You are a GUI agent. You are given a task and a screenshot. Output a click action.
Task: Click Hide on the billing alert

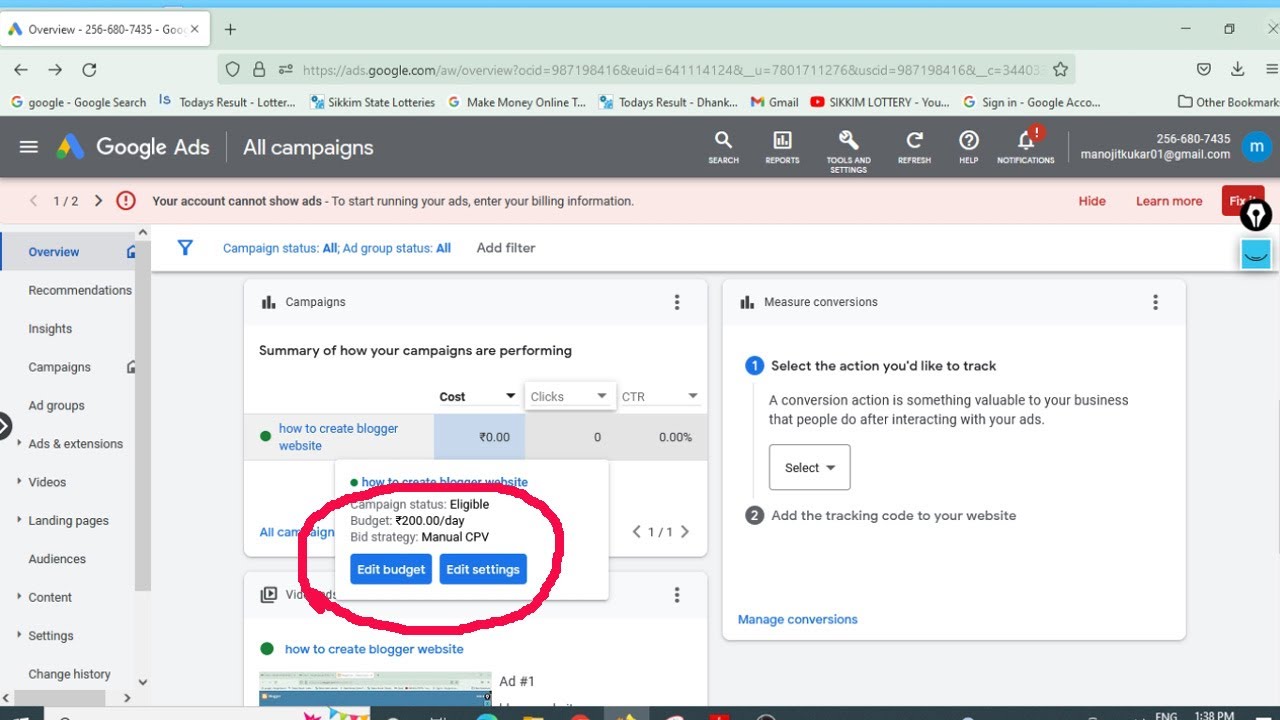pos(1092,201)
